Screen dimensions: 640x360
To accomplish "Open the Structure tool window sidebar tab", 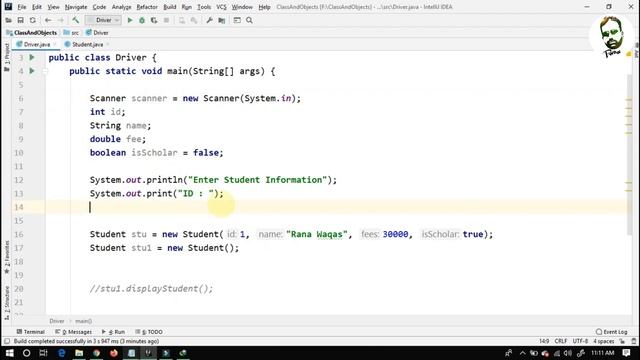I will (7, 303).
